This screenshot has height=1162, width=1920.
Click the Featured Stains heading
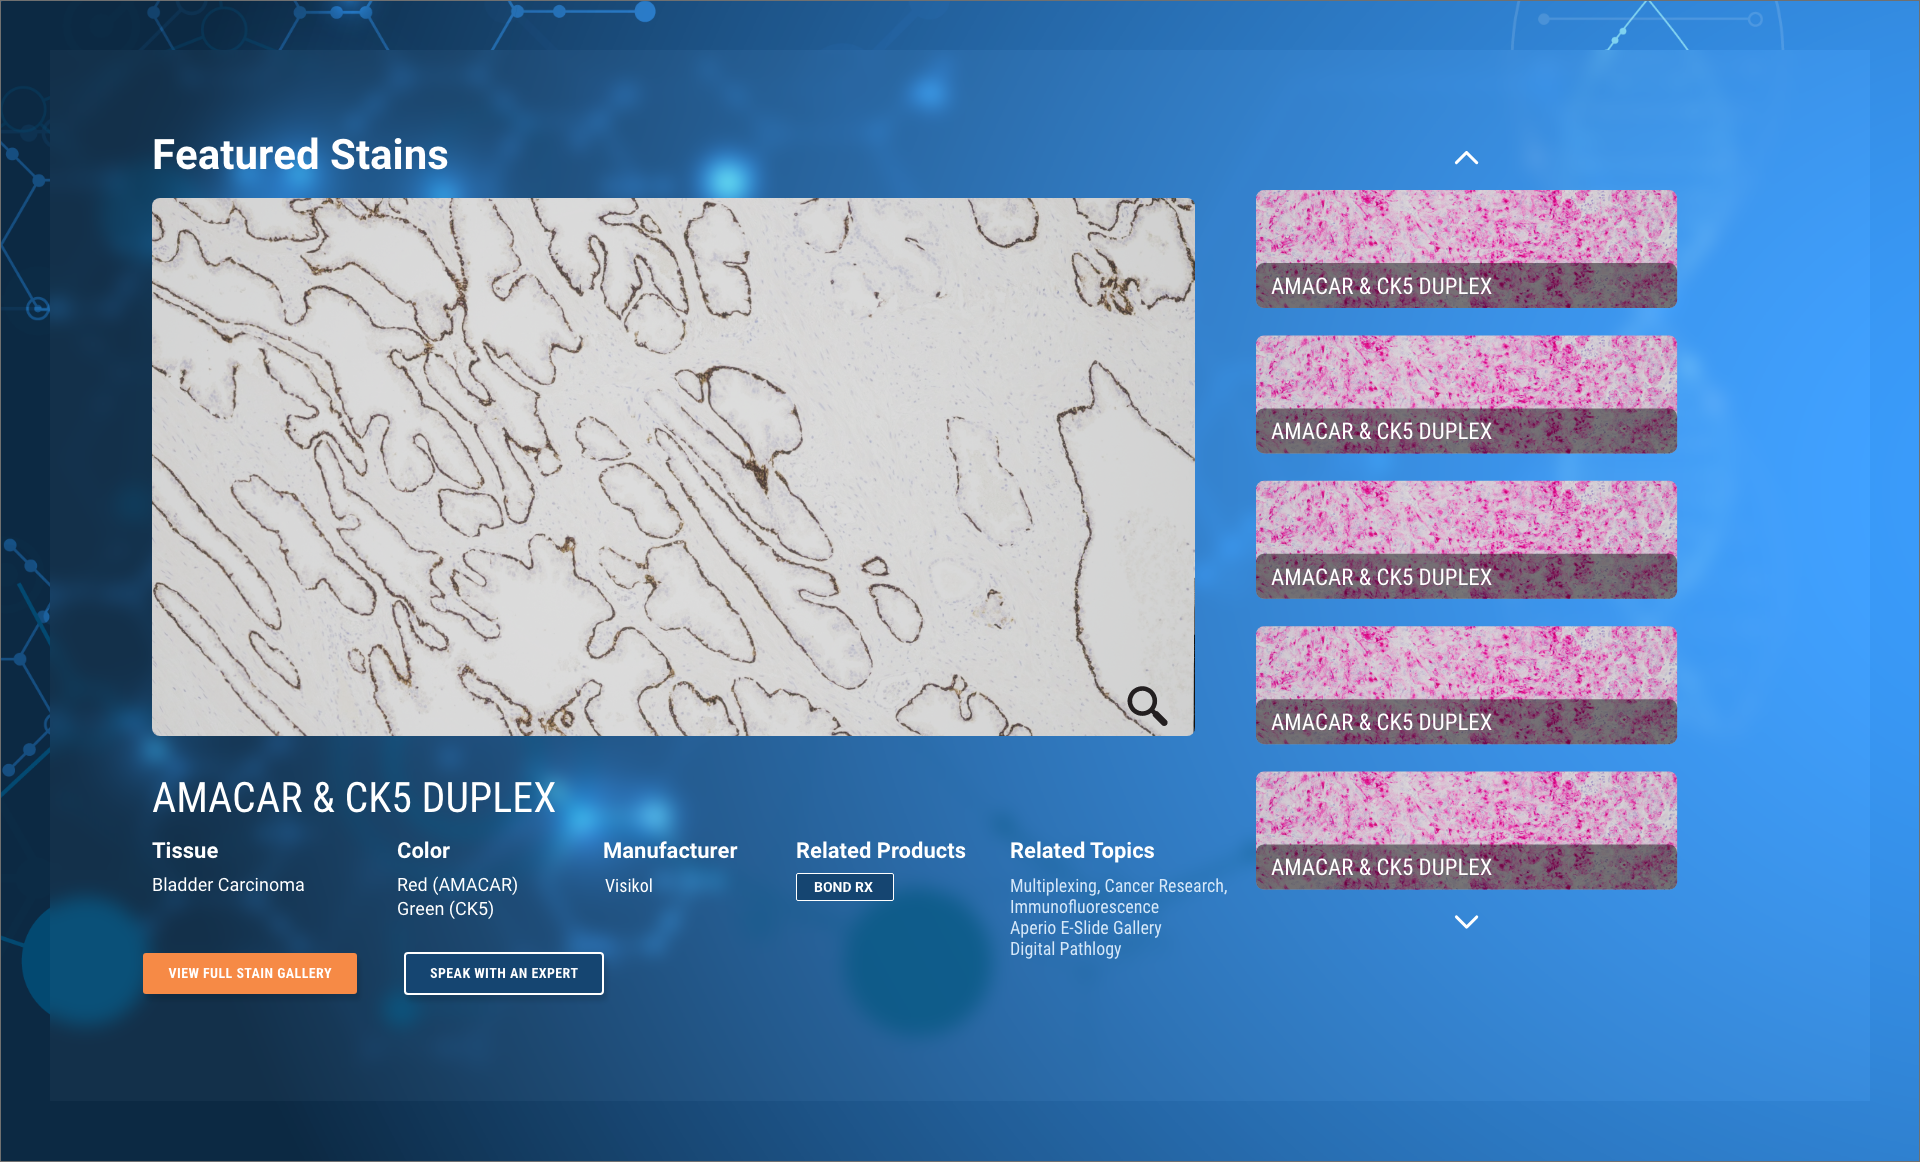pos(300,155)
